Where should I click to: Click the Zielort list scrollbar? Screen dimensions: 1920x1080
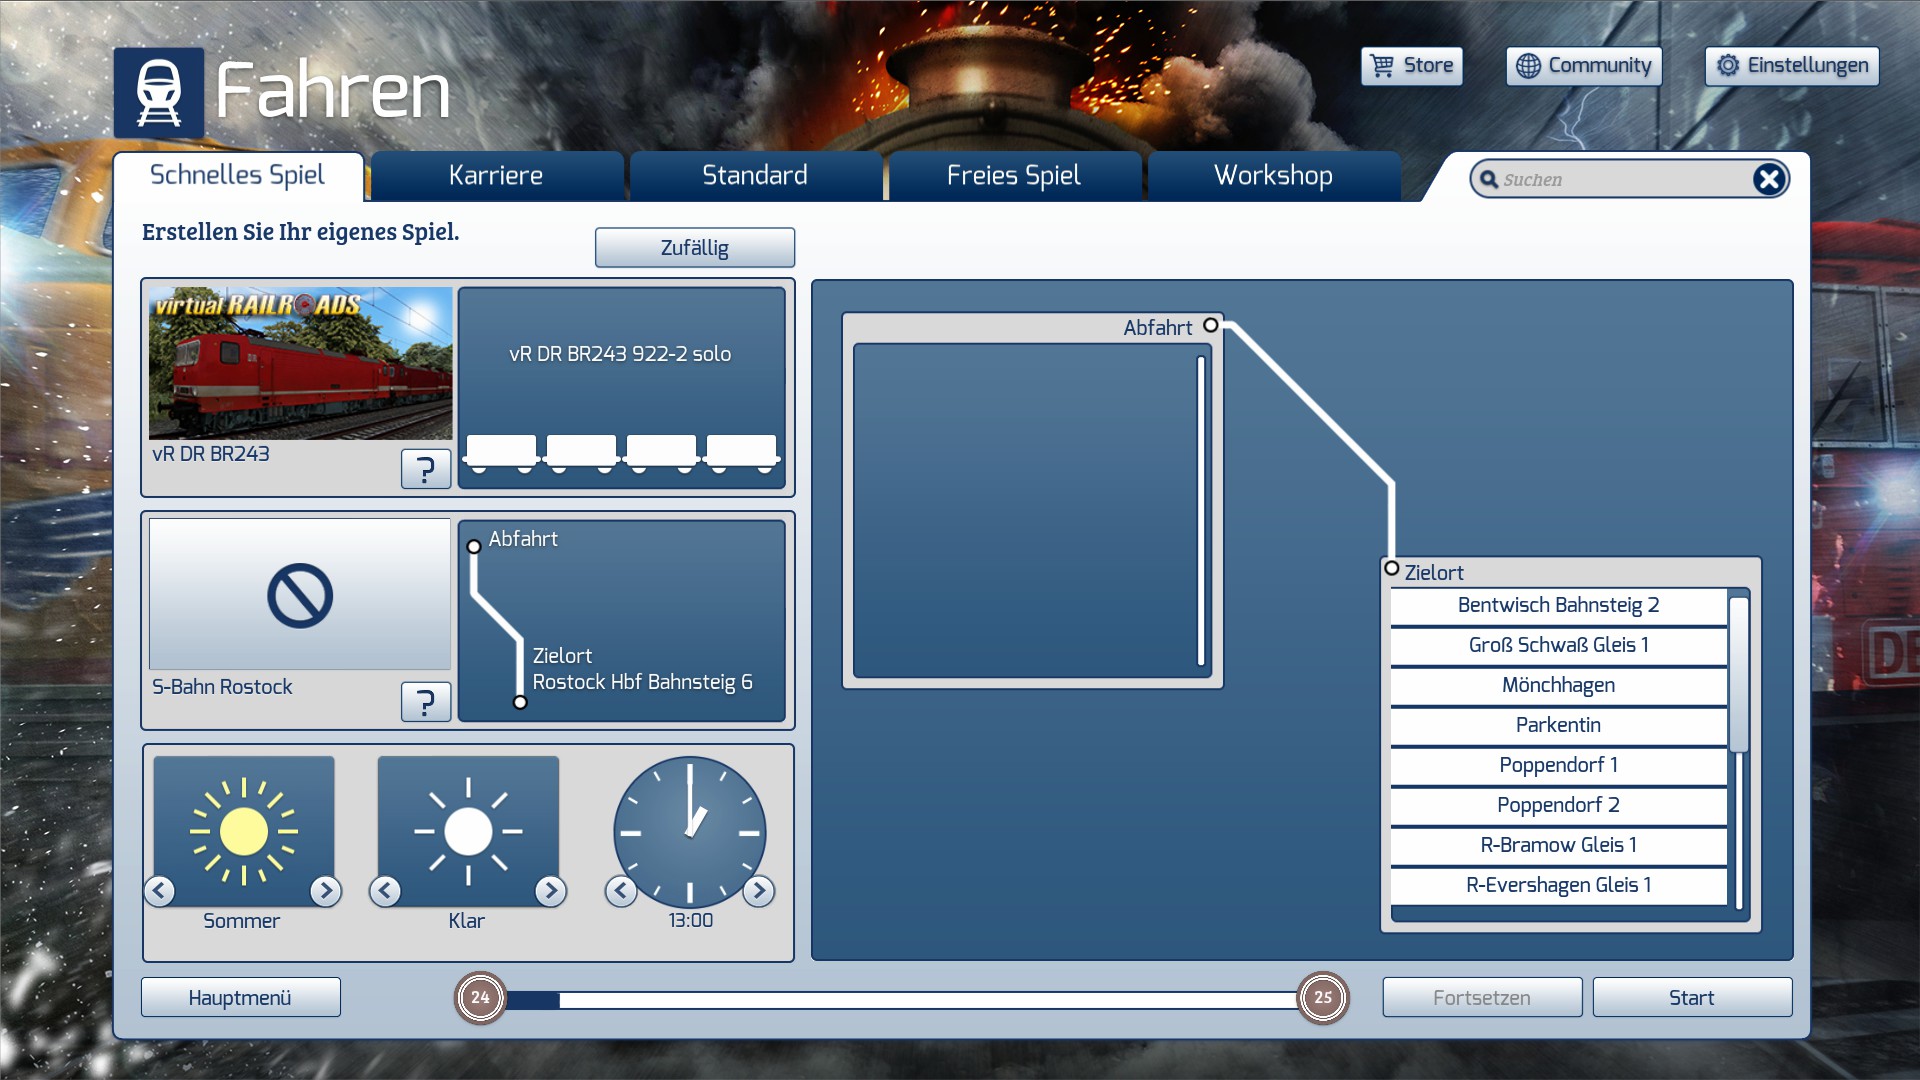[1739, 675]
